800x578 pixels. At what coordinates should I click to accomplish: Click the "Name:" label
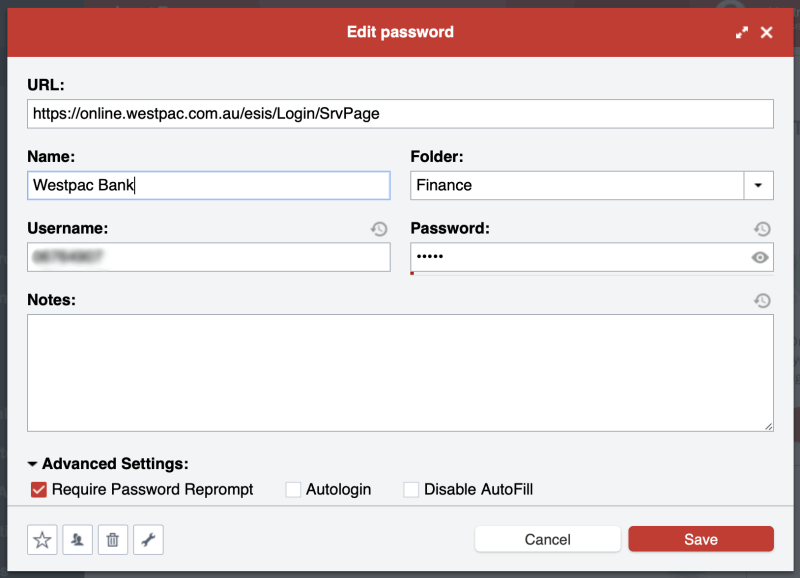(x=51, y=157)
